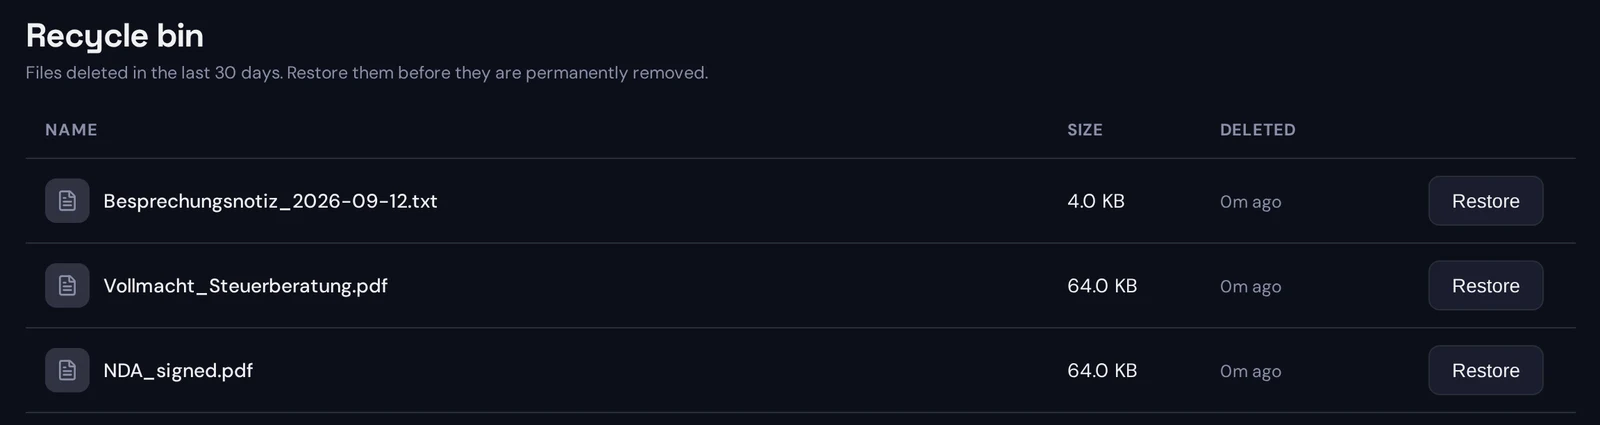Restore NDA_signed.pdf from recycle bin
1600x425 pixels.
pos(1485,371)
